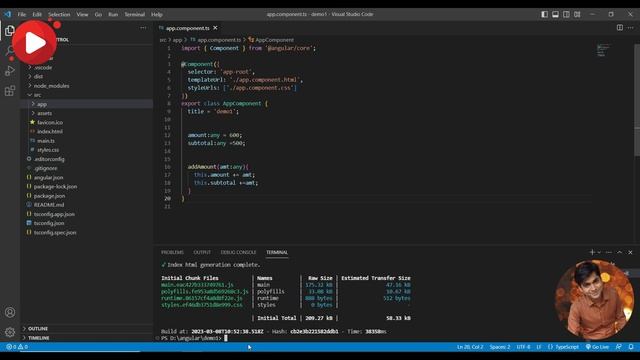The image size is (640, 360).
Task: Open the Go menu
Action: [x=98, y=14]
